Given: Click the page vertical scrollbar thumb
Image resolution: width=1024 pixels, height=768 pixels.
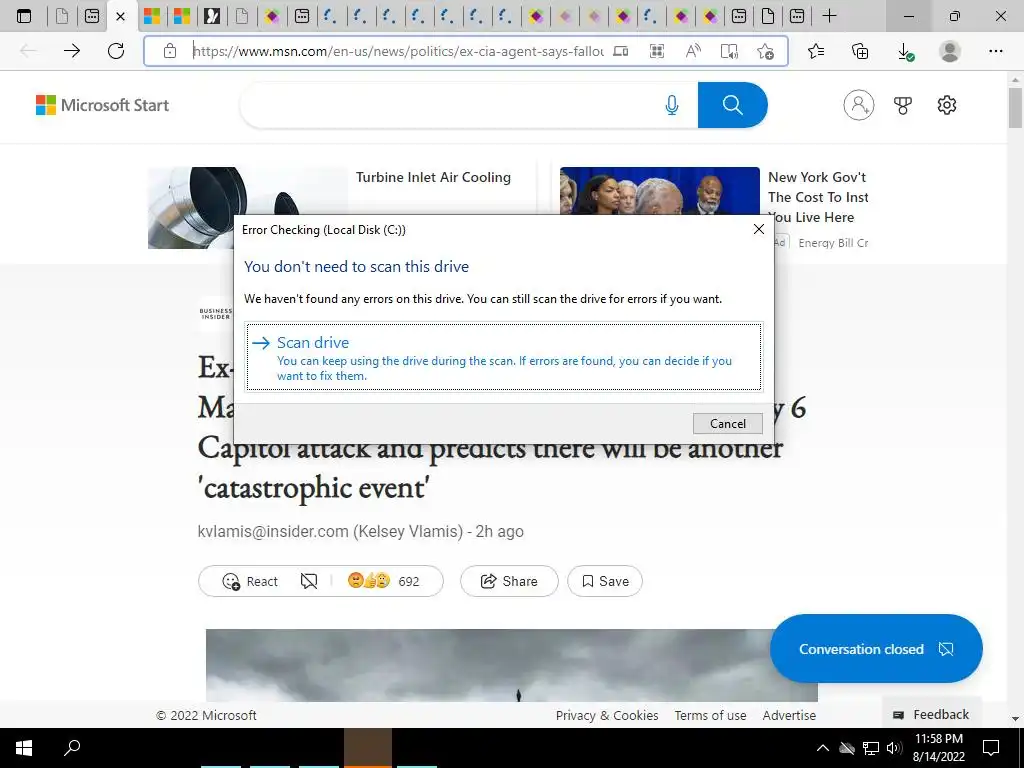Looking at the screenshot, I should [1015, 108].
